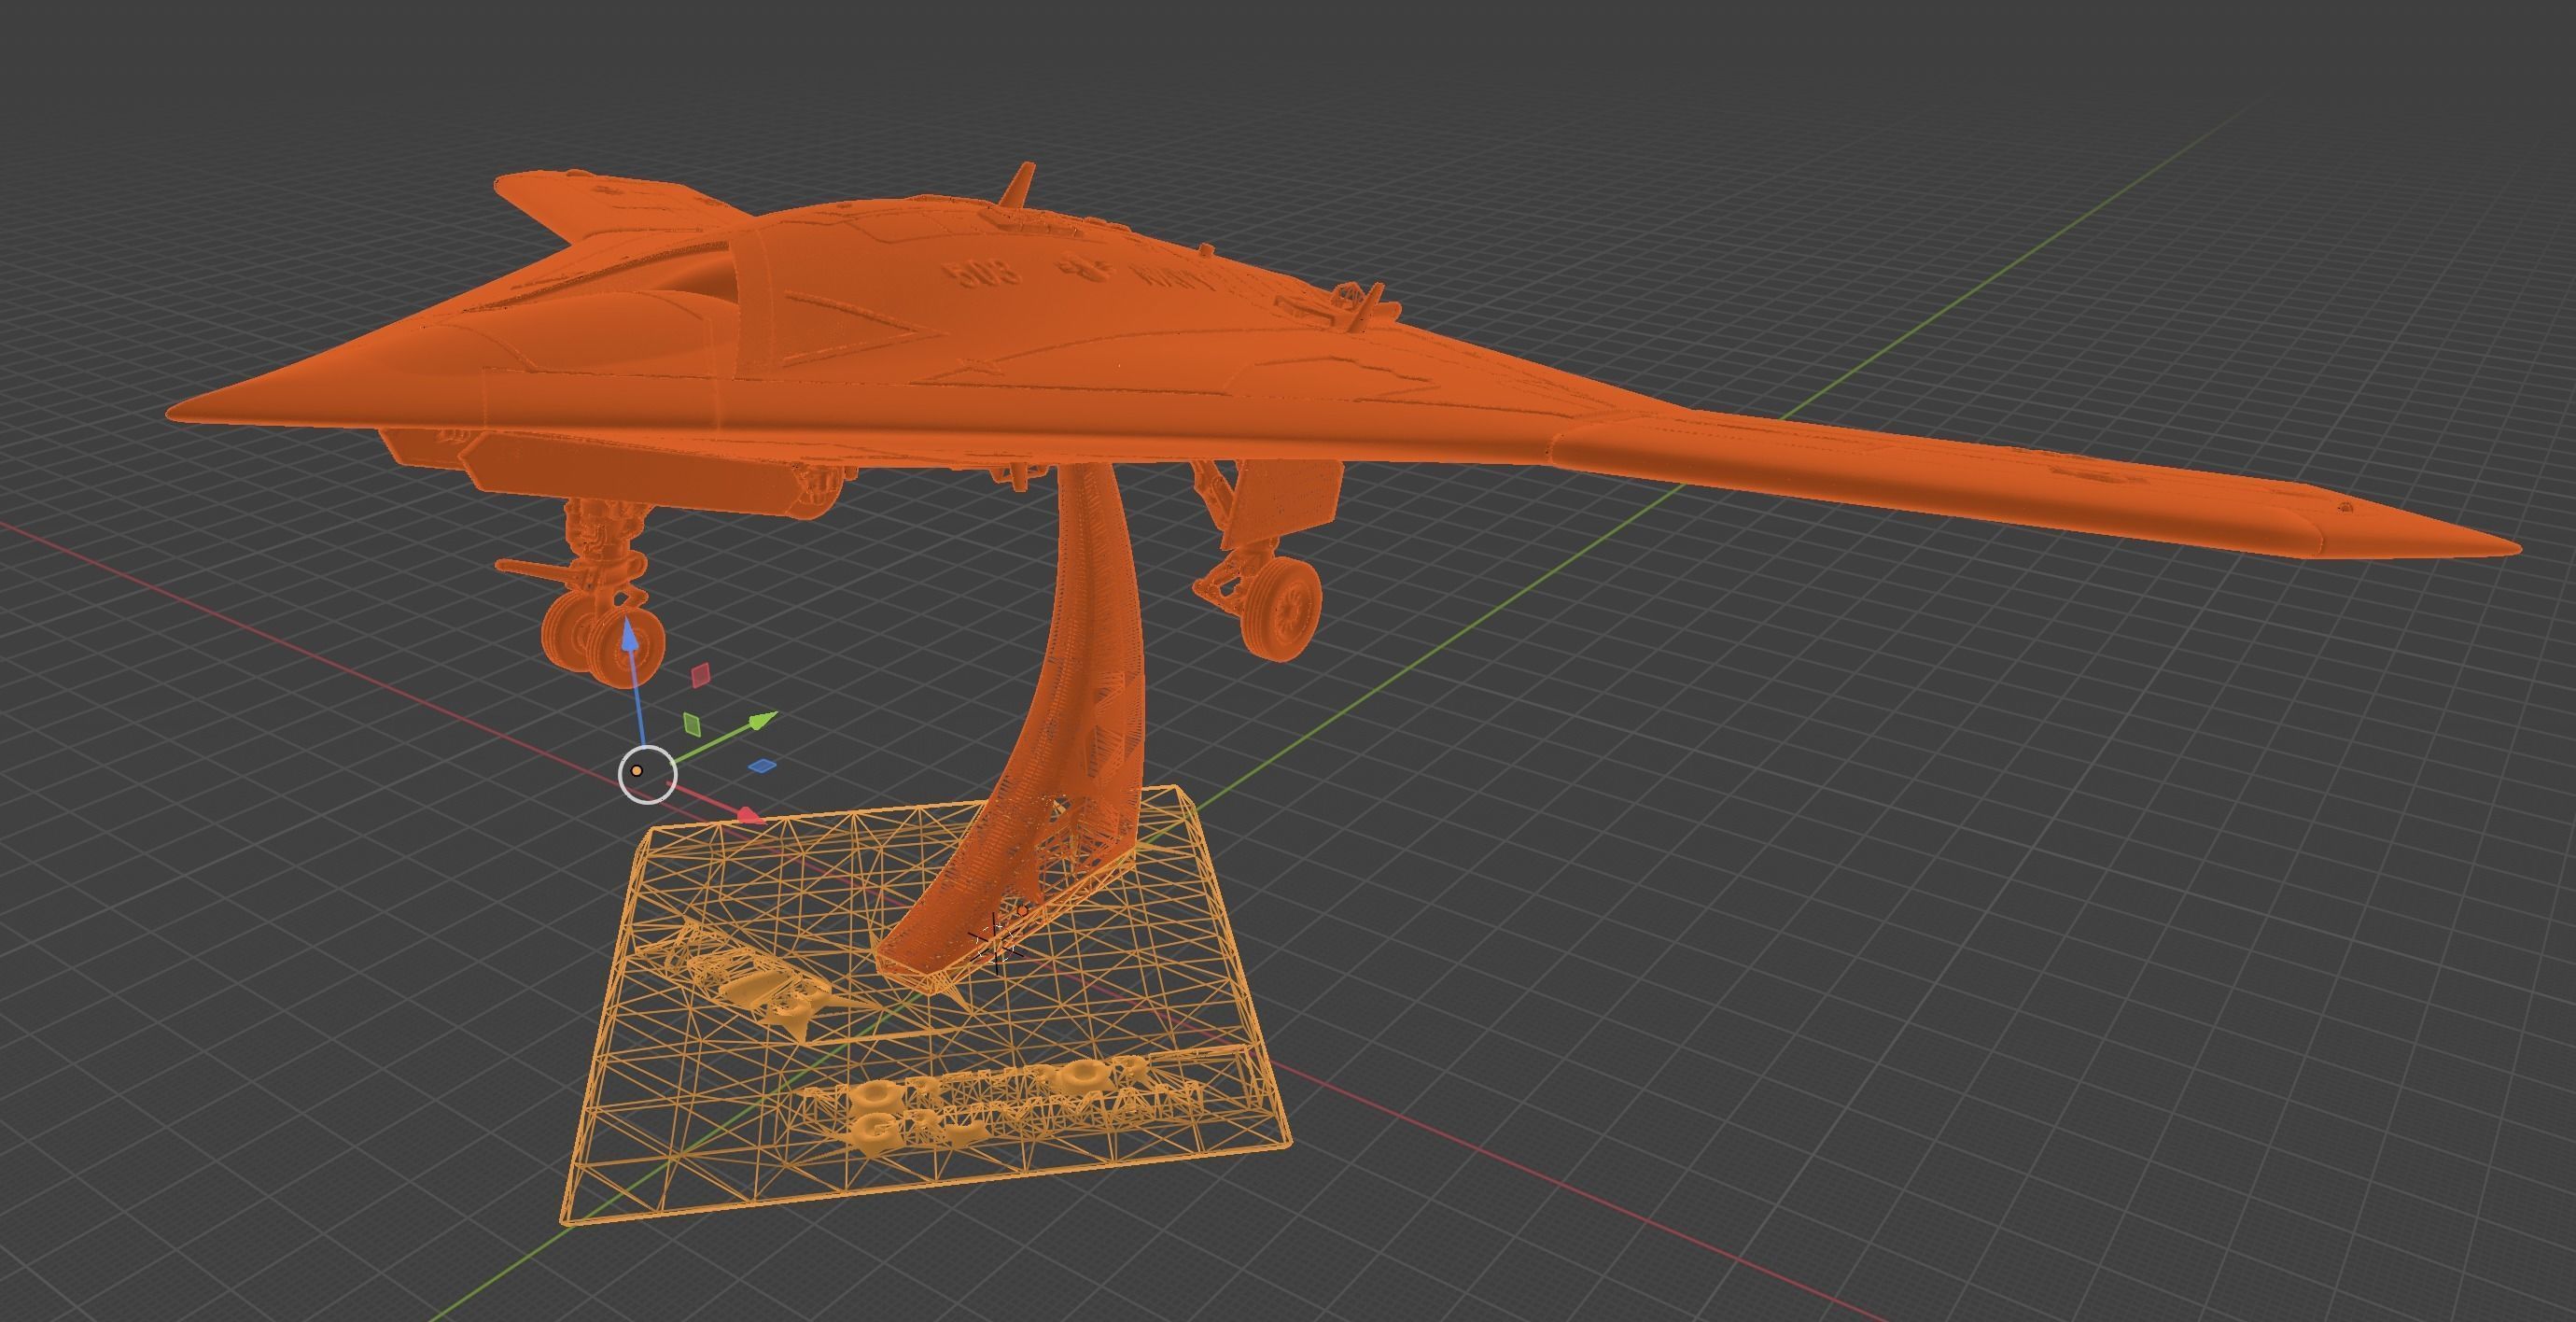Click the green Y-axis move gizmo arrow
This screenshot has height=1322, width=2576.
click(763, 719)
